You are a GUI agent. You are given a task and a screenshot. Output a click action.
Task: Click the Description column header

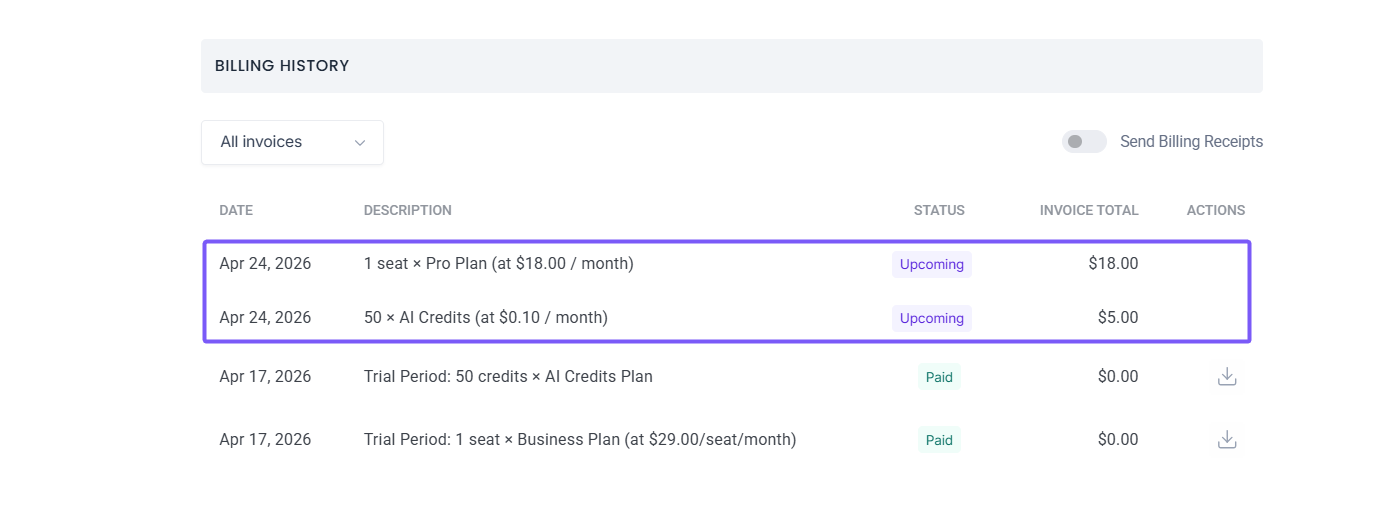click(x=407, y=211)
